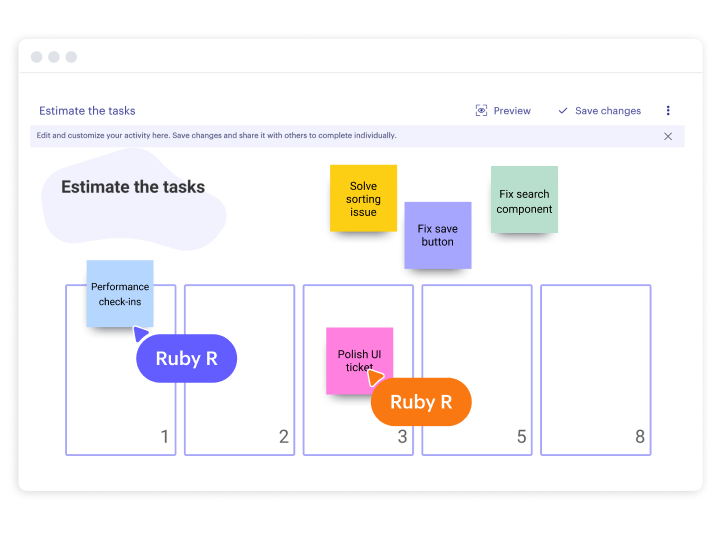The height and width of the screenshot is (541, 720).
Task: Click the estimate column numbered 5
Action: [x=477, y=370]
